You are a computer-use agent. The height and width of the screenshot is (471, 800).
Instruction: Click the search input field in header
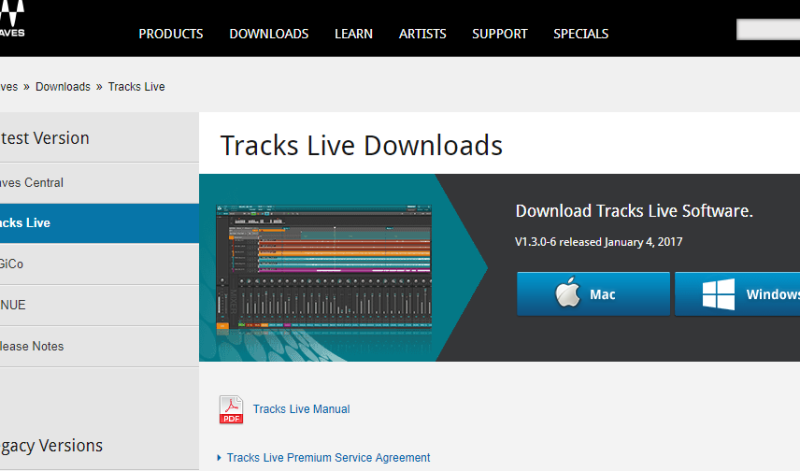pyautogui.click(x=768, y=30)
